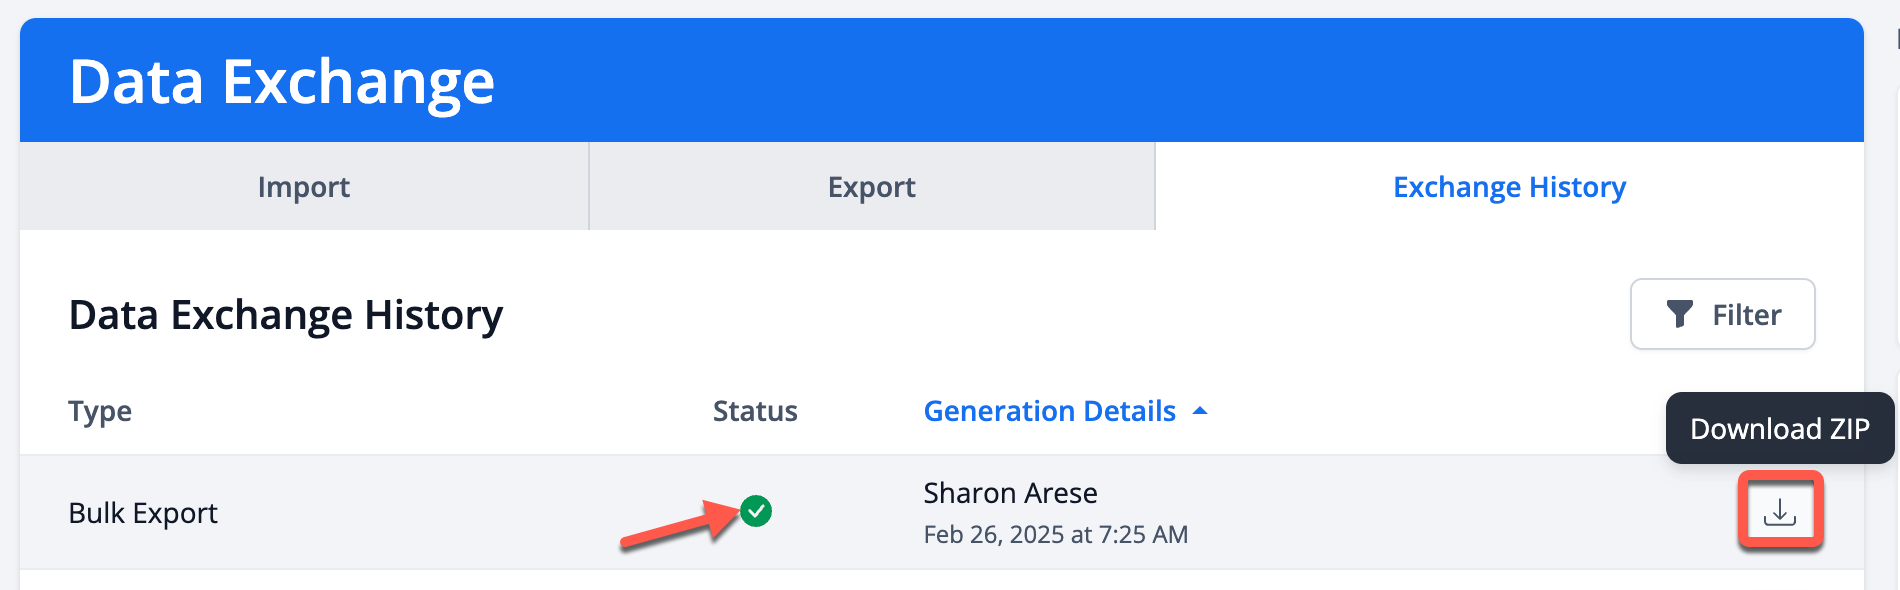The image size is (1900, 590).
Task: Click the Type column header
Action: pos(100,411)
